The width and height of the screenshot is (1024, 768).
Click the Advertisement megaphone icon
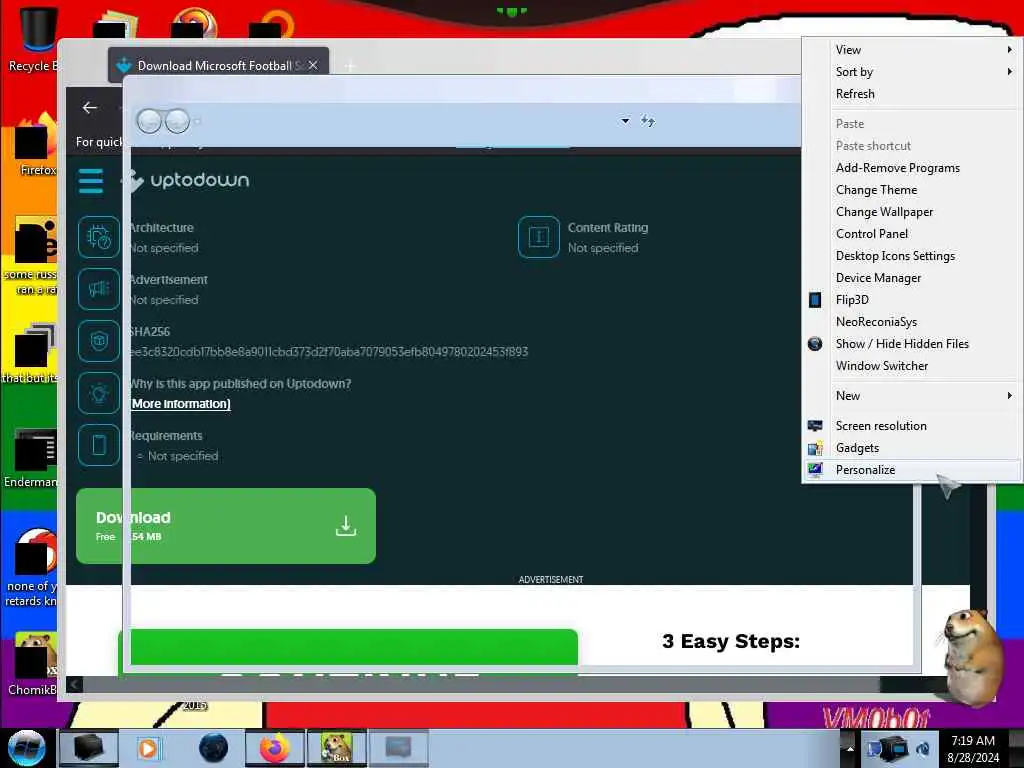(99, 289)
